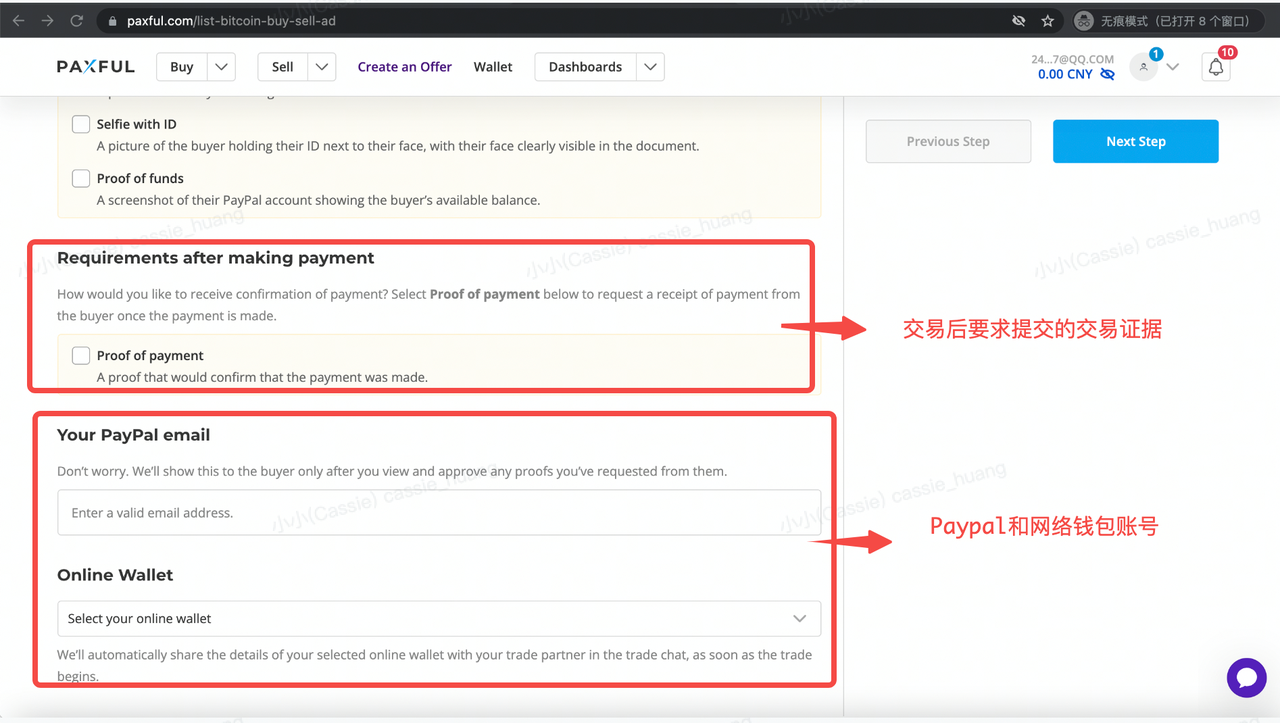Click the Online Wallet heading
The image size is (1280, 723).
pyautogui.click(x=115, y=575)
